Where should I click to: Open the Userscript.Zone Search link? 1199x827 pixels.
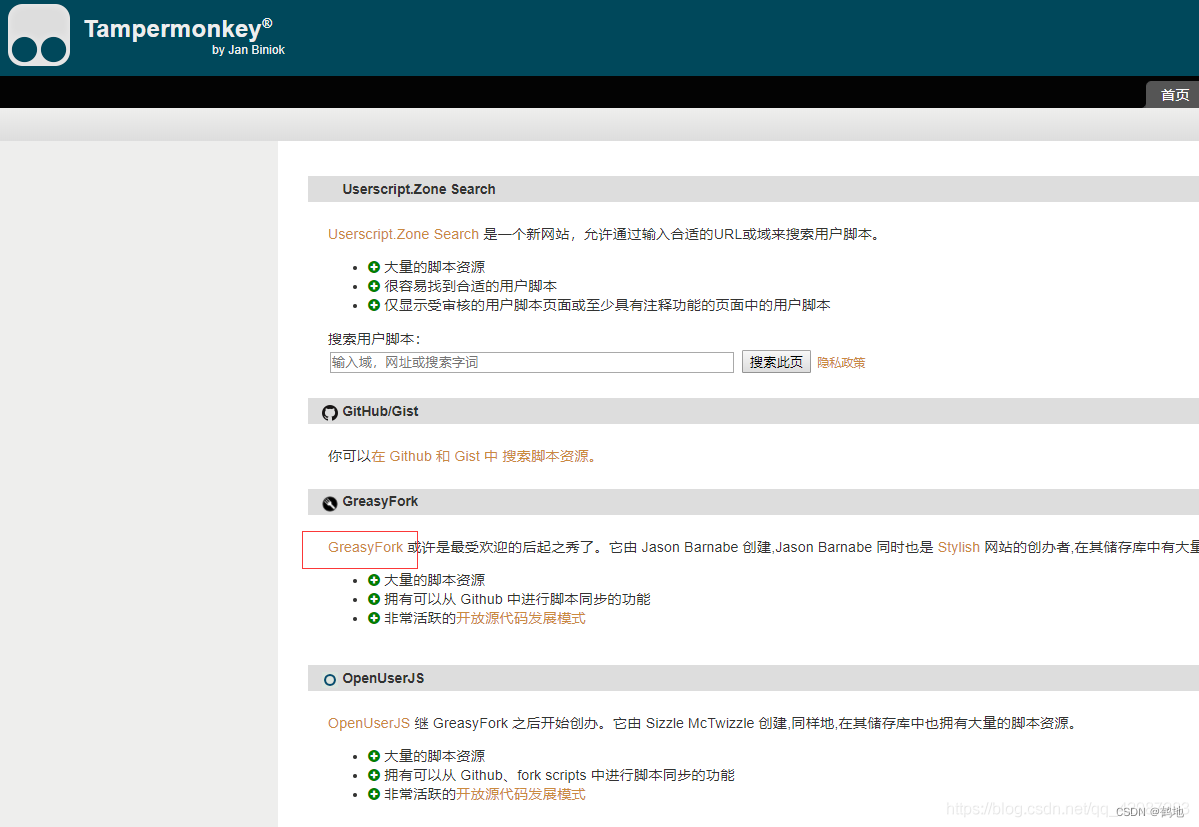[403, 234]
